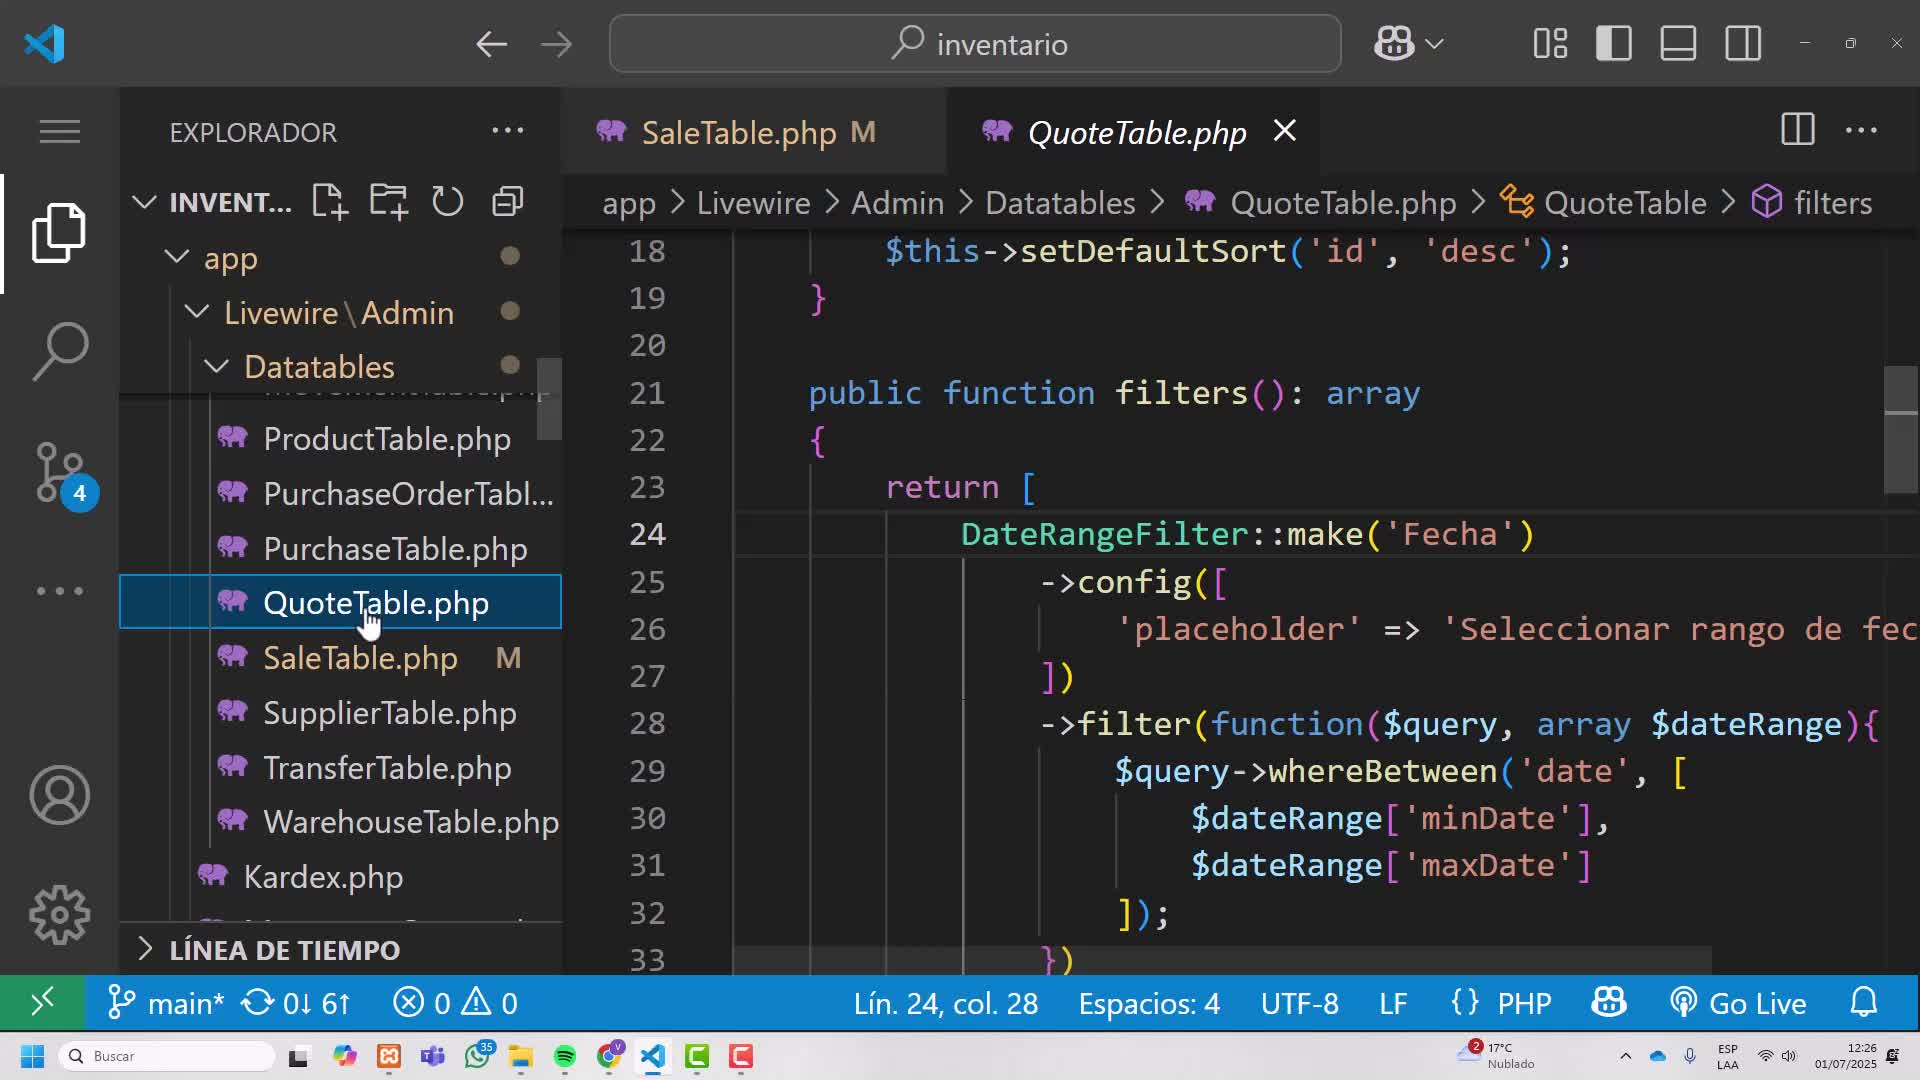
Task: Click Lín. 24, col. 28 cursor position
Action: coord(945,1003)
